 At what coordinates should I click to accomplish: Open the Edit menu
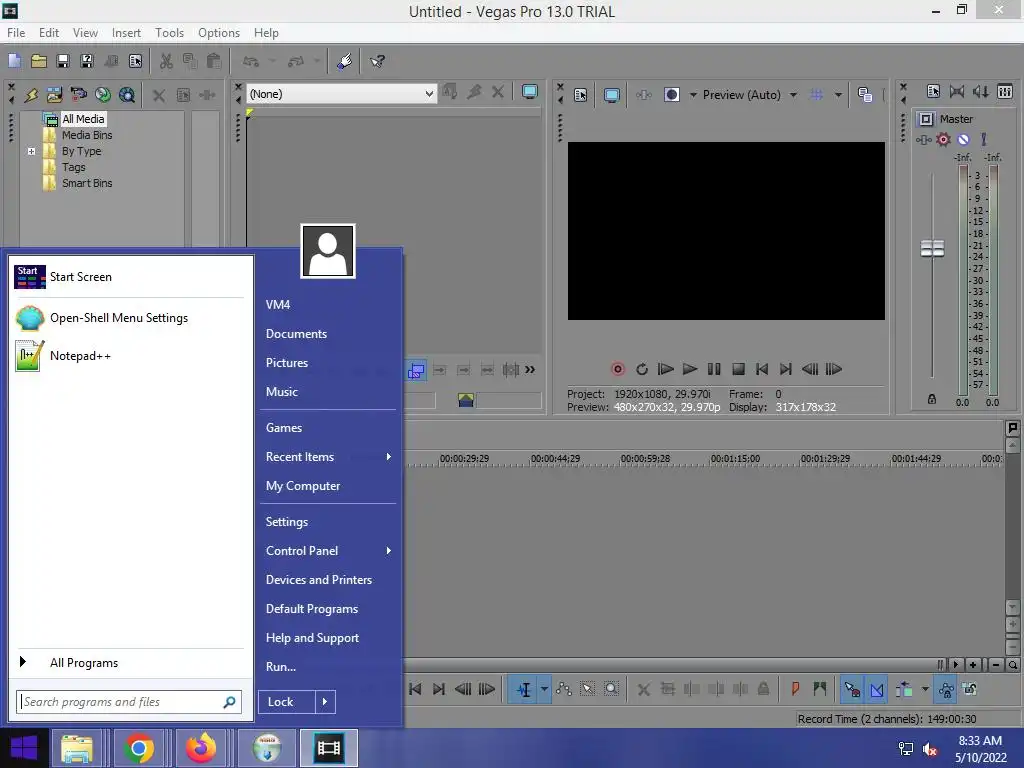coord(49,33)
